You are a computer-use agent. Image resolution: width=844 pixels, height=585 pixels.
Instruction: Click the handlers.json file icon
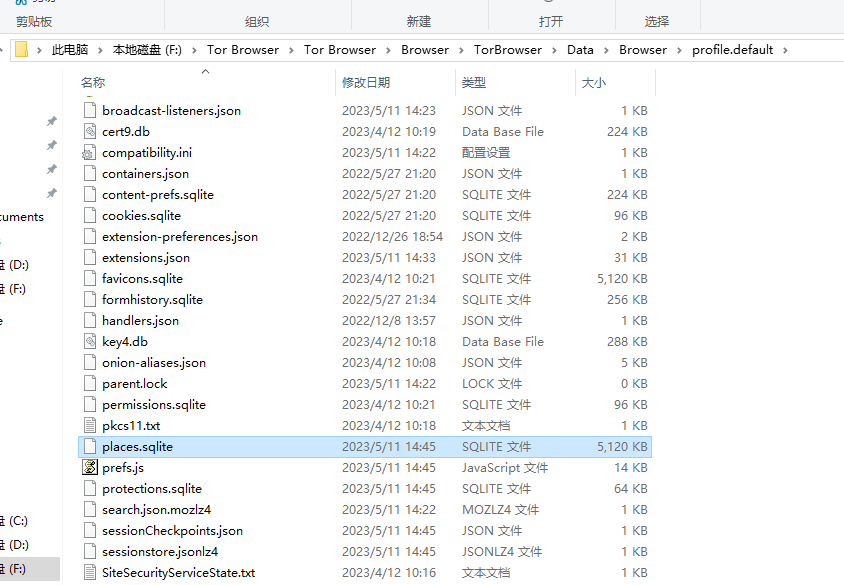pos(90,320)
